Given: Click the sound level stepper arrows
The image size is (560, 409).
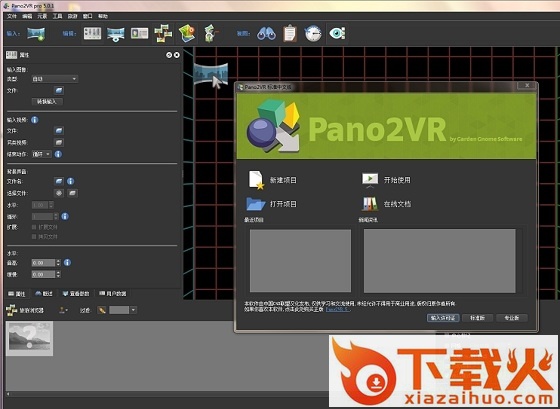Looking at the screenshot, I should click(x=51, y=205).
